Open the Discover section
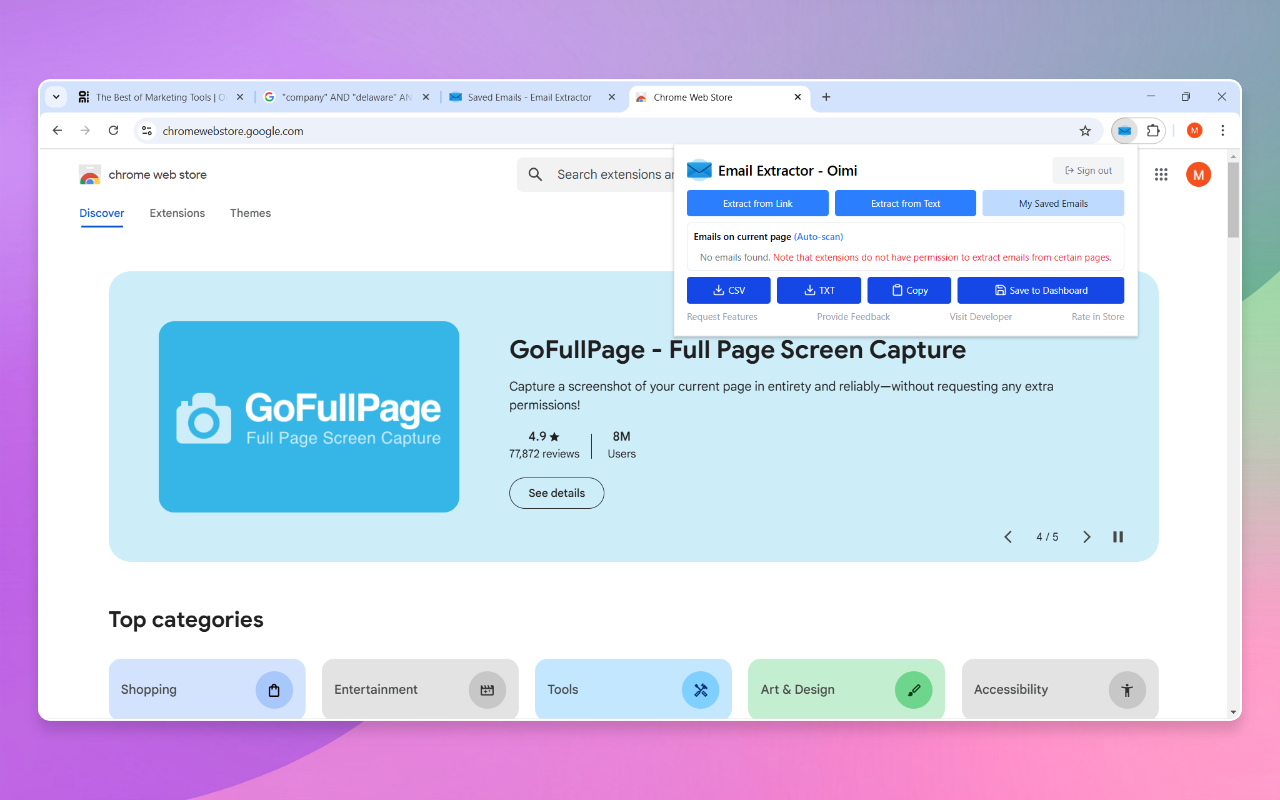1280x800 pixels. pyautogui.click(x=102, y=213)
